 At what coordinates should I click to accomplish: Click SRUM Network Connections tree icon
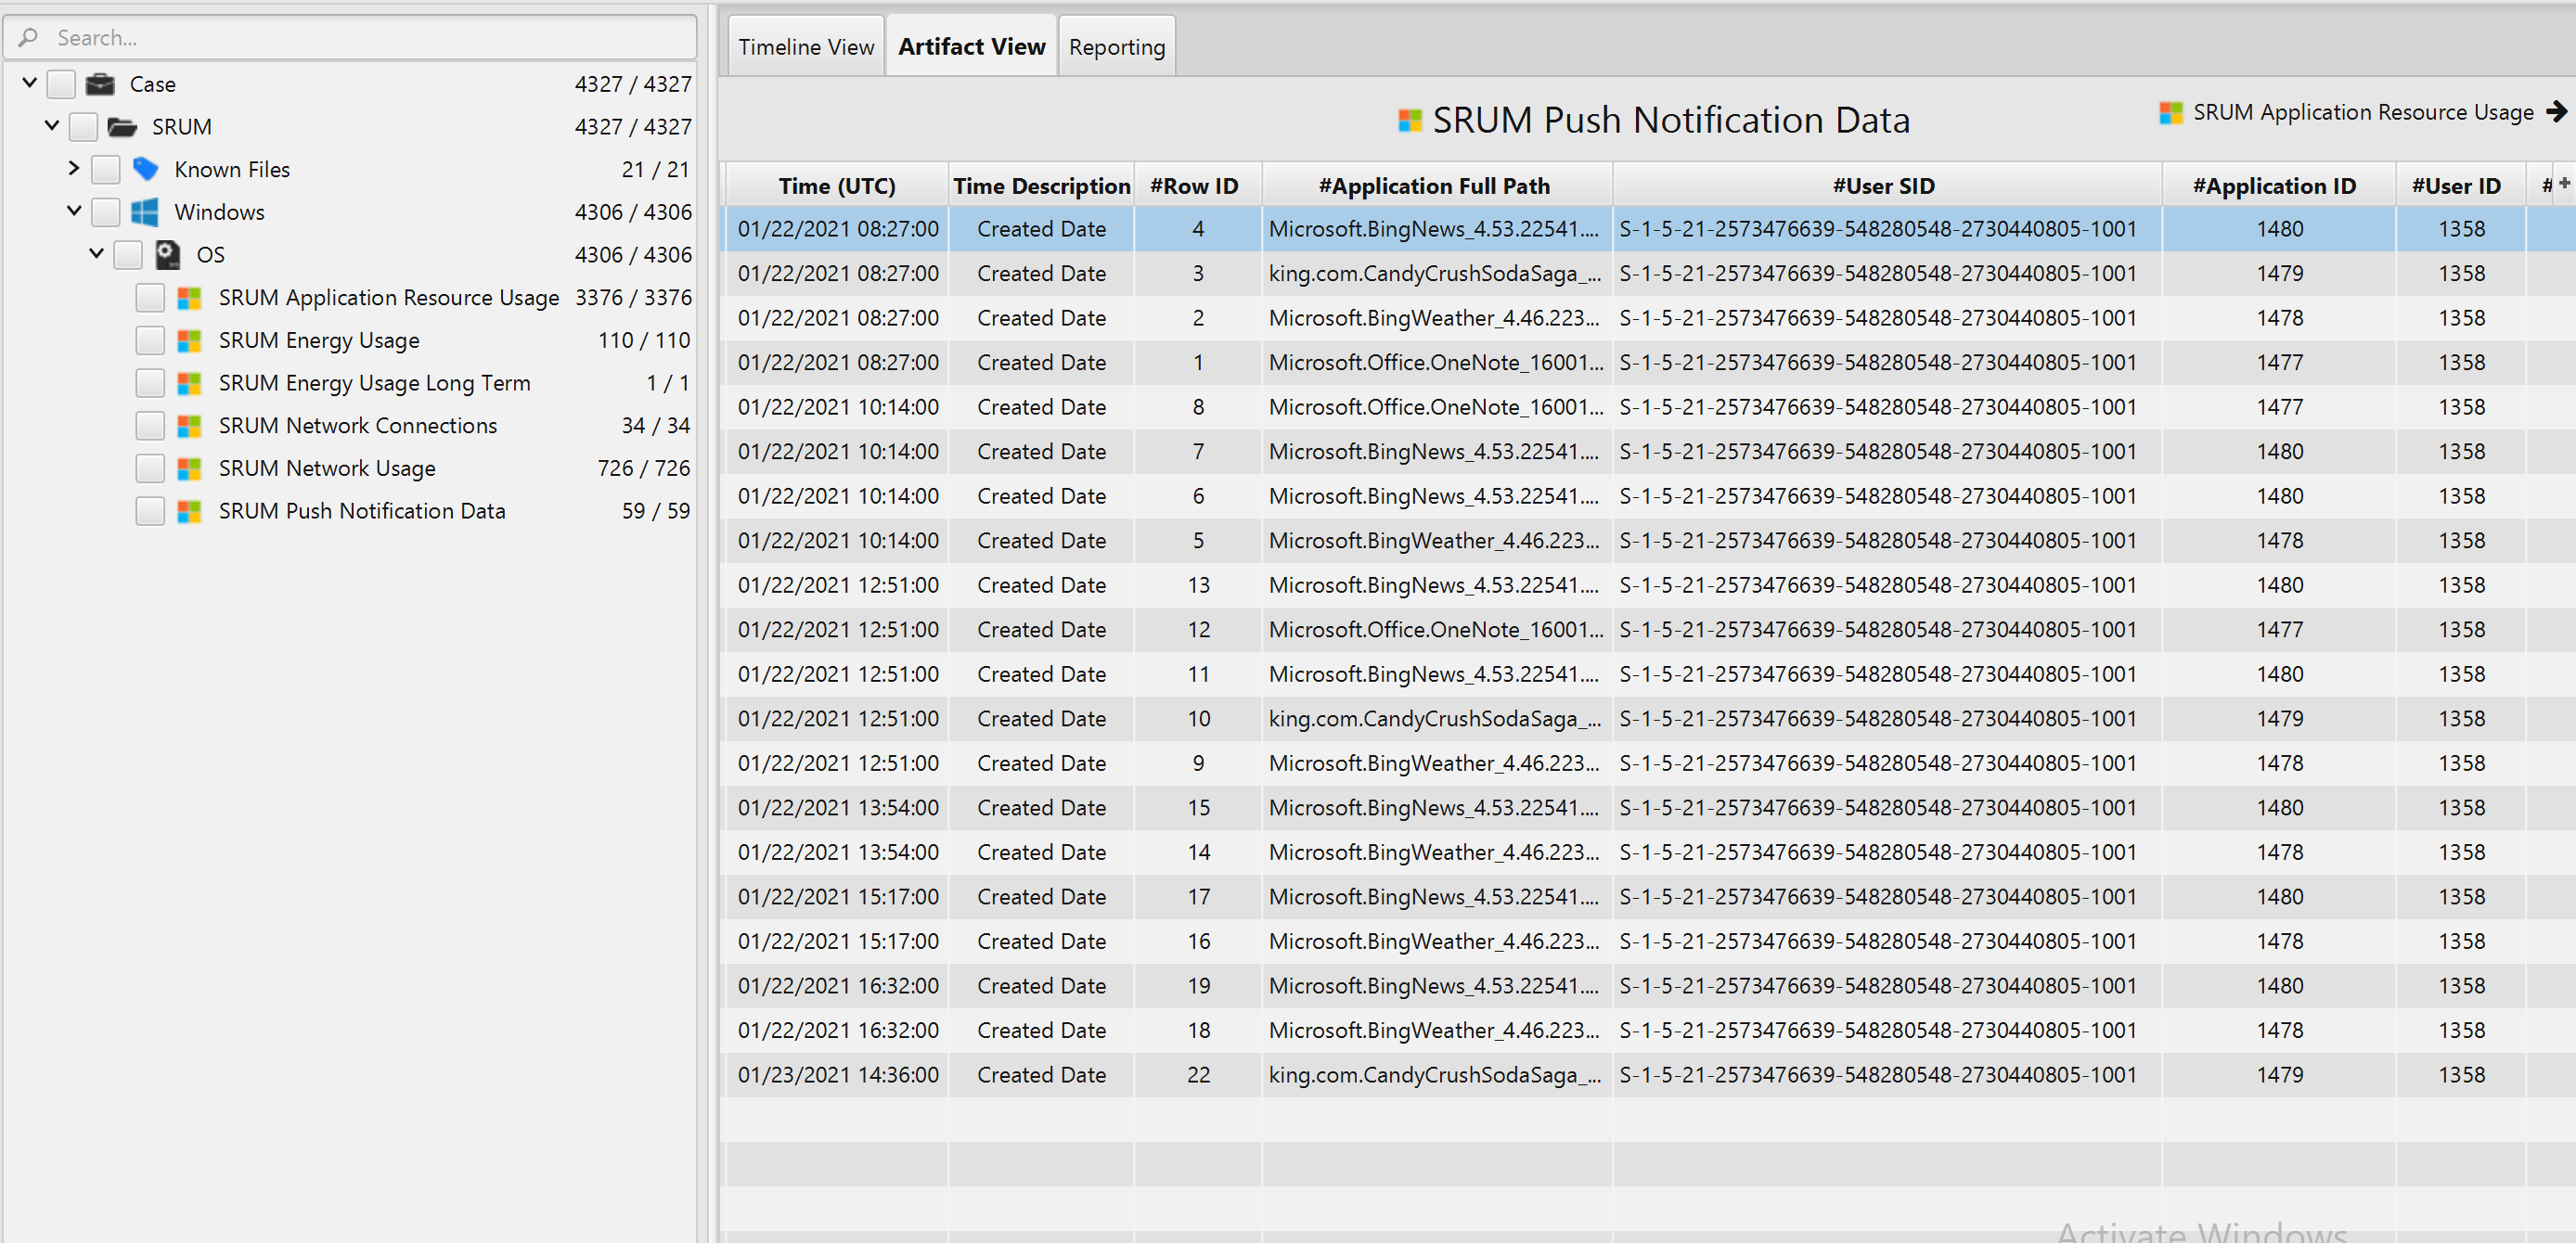pos(189,426)
